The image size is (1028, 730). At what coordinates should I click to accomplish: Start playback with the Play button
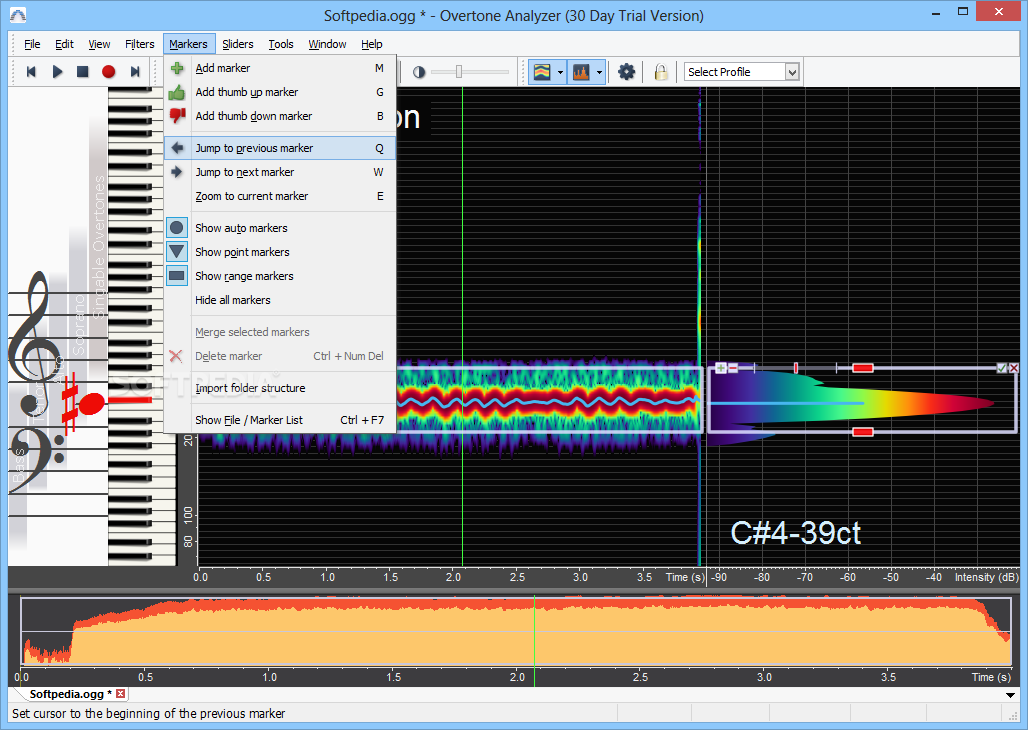click(x=57, y=71)
